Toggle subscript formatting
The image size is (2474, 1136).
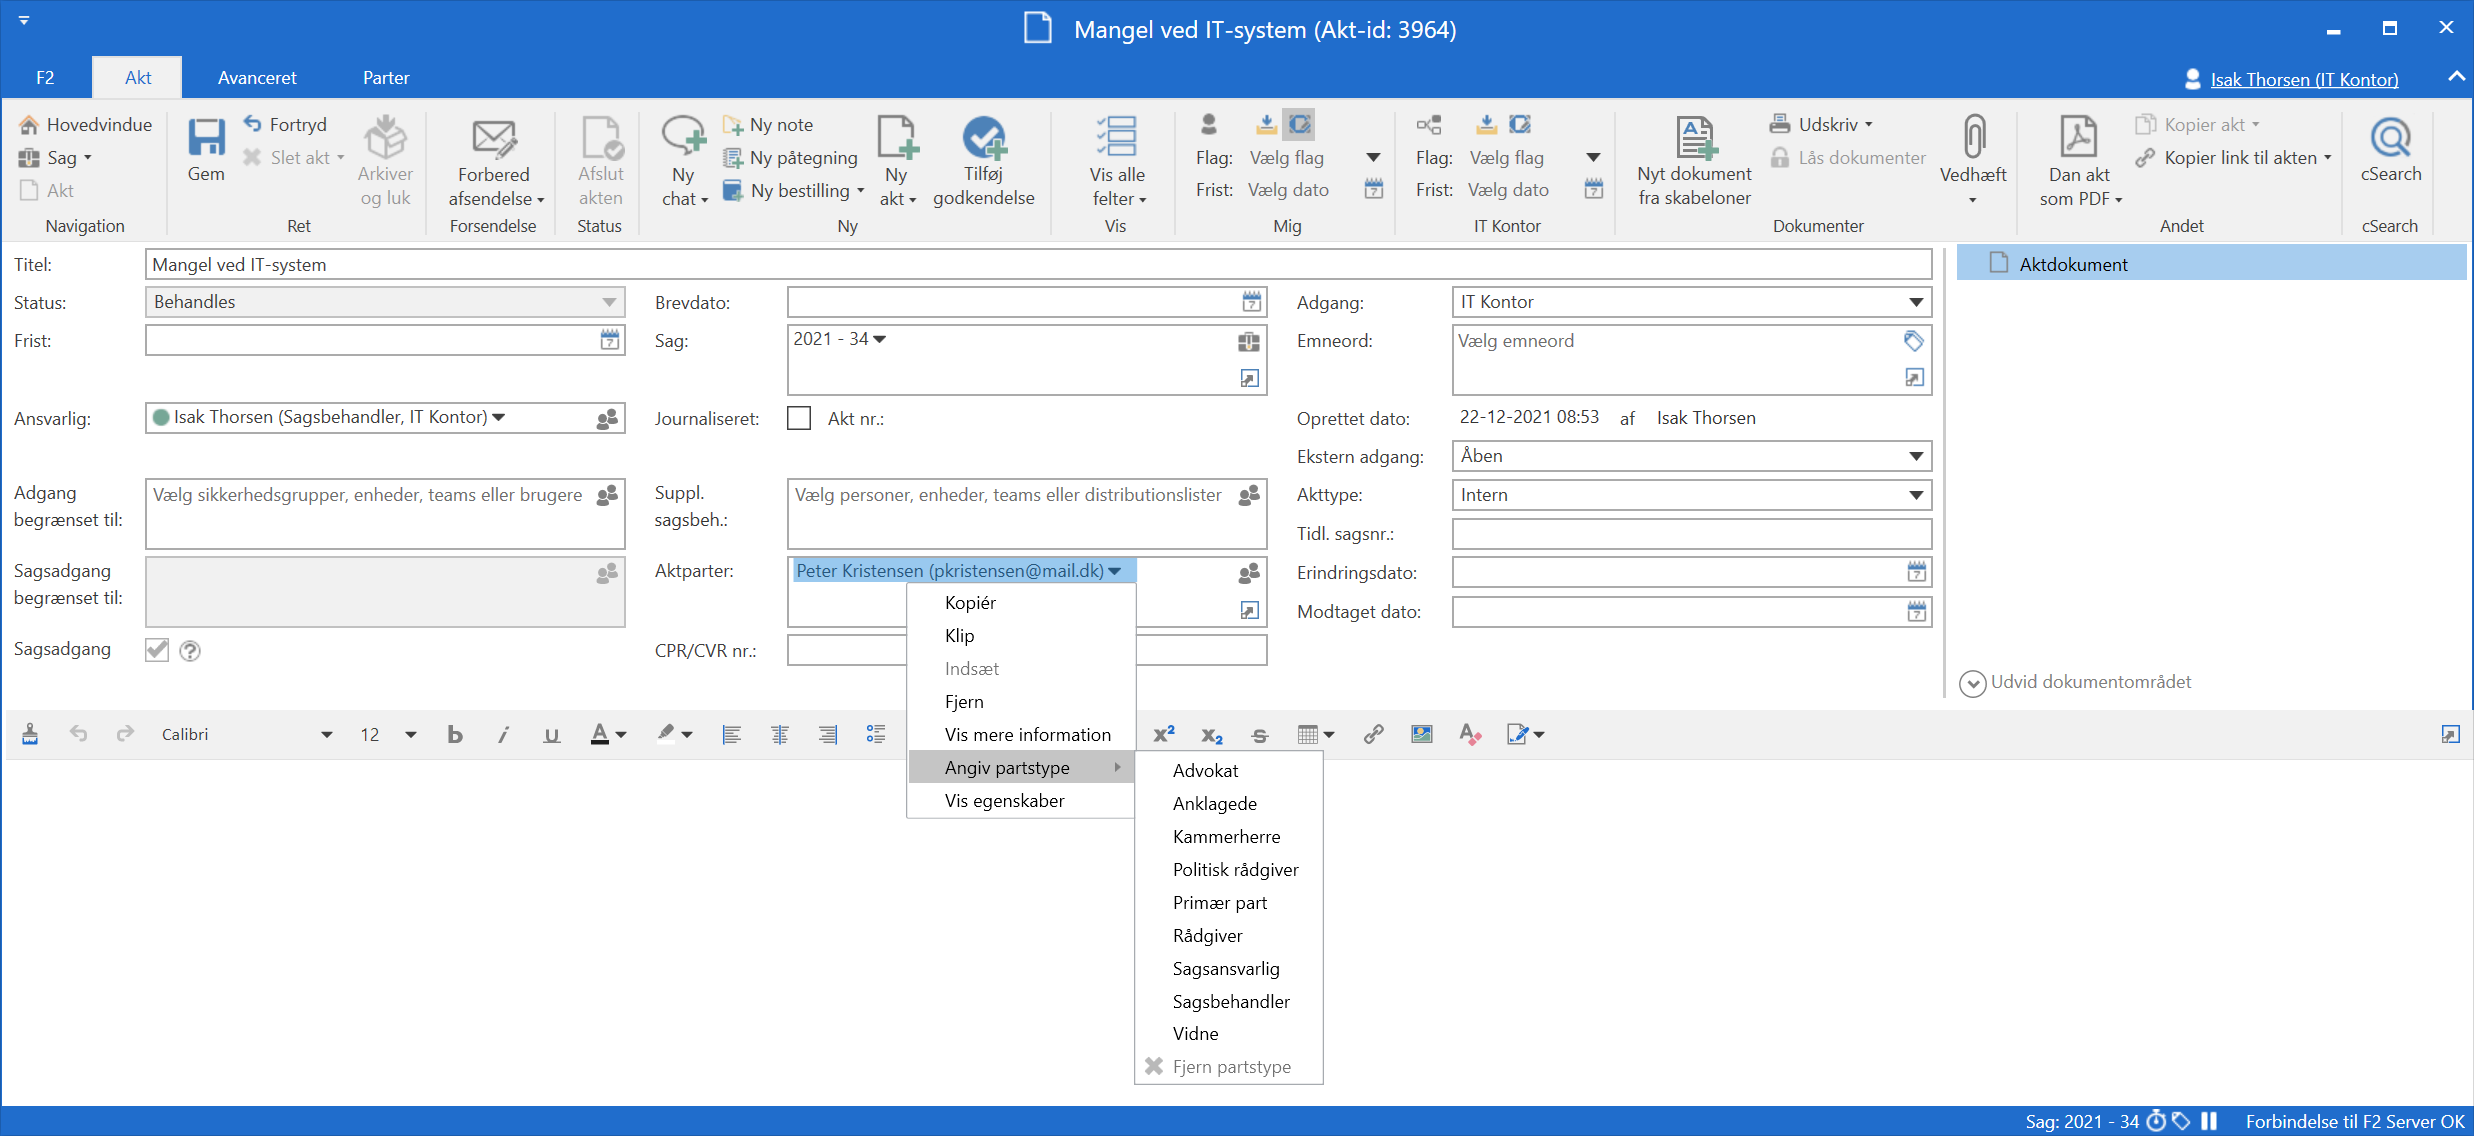coord(1212,735)
